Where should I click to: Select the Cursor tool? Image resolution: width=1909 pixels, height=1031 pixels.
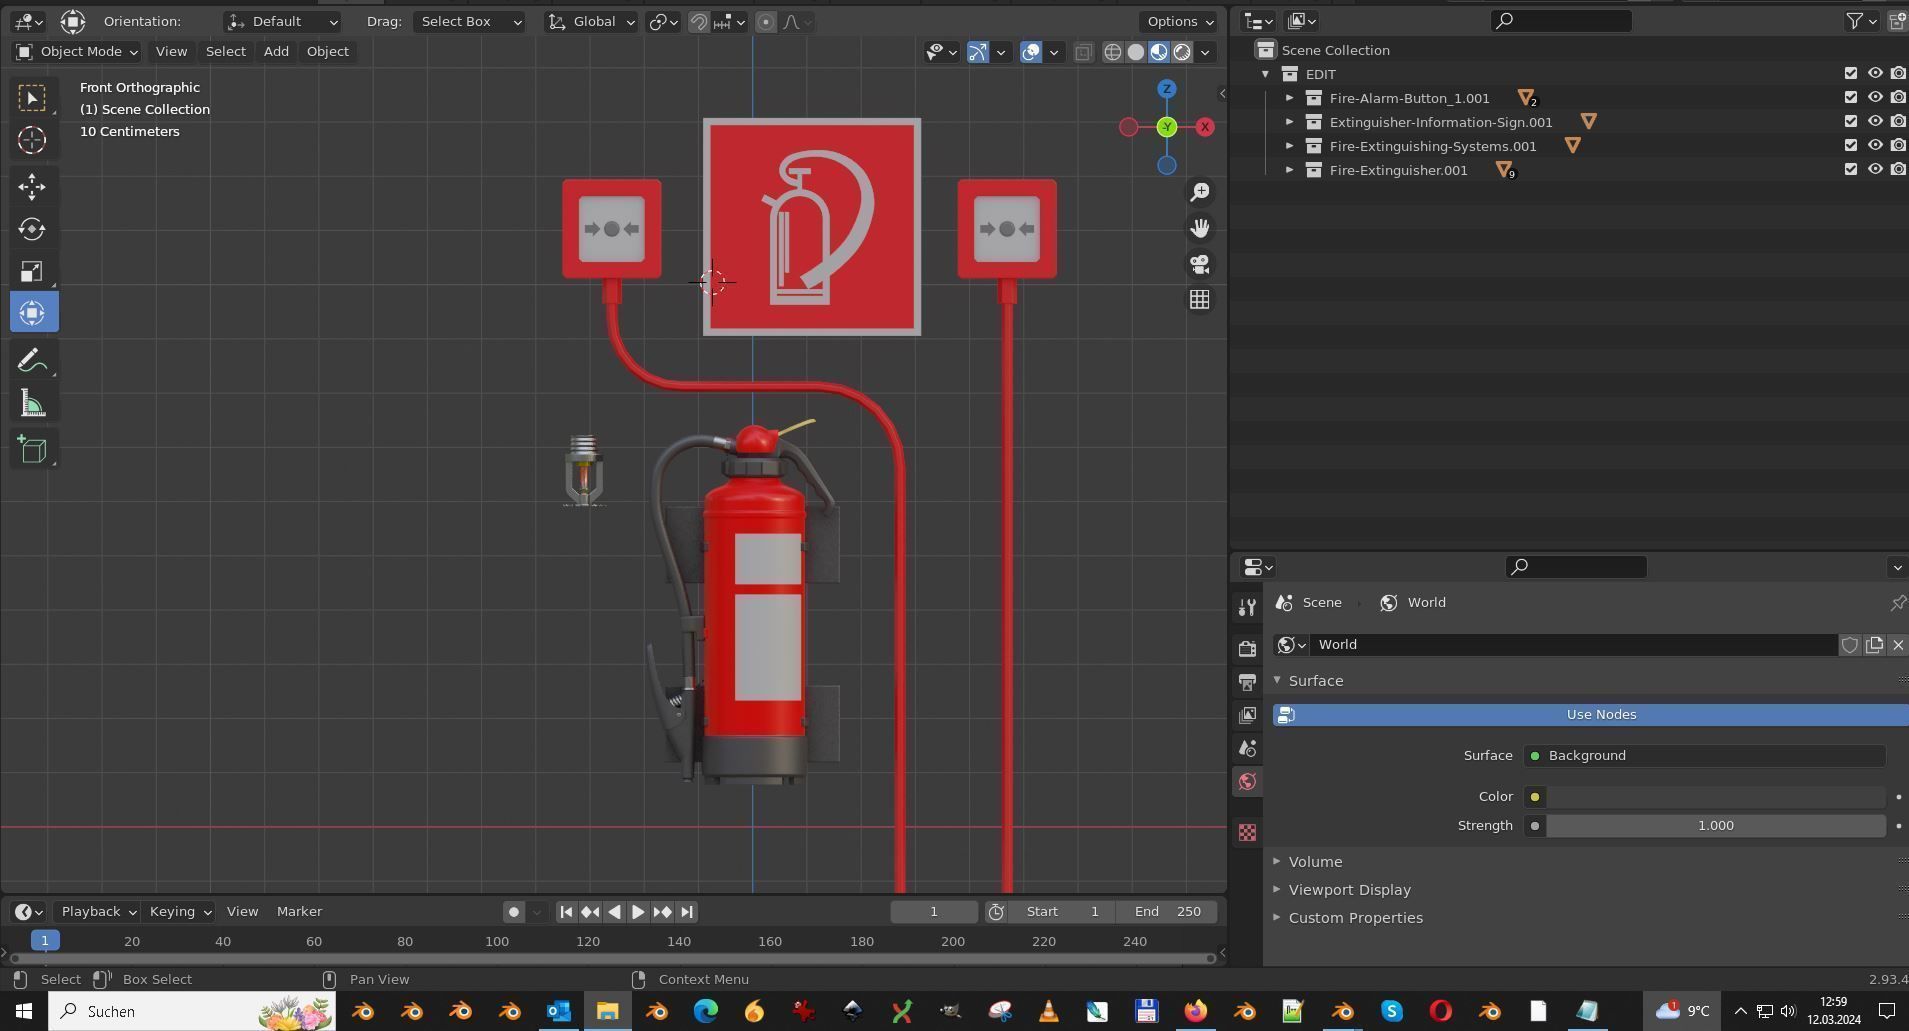32,140
